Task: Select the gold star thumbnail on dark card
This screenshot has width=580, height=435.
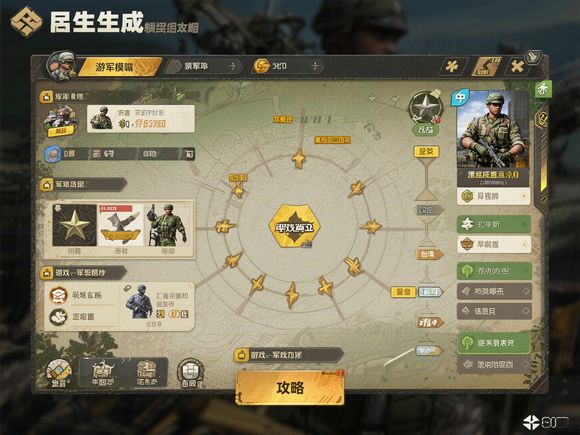Action: (74, 225)
